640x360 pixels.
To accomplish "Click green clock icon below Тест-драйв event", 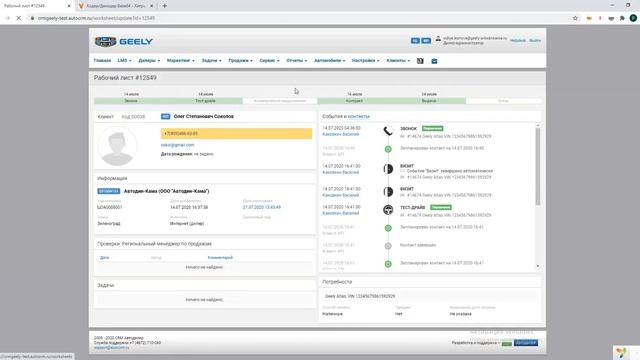I will [388, 228].
